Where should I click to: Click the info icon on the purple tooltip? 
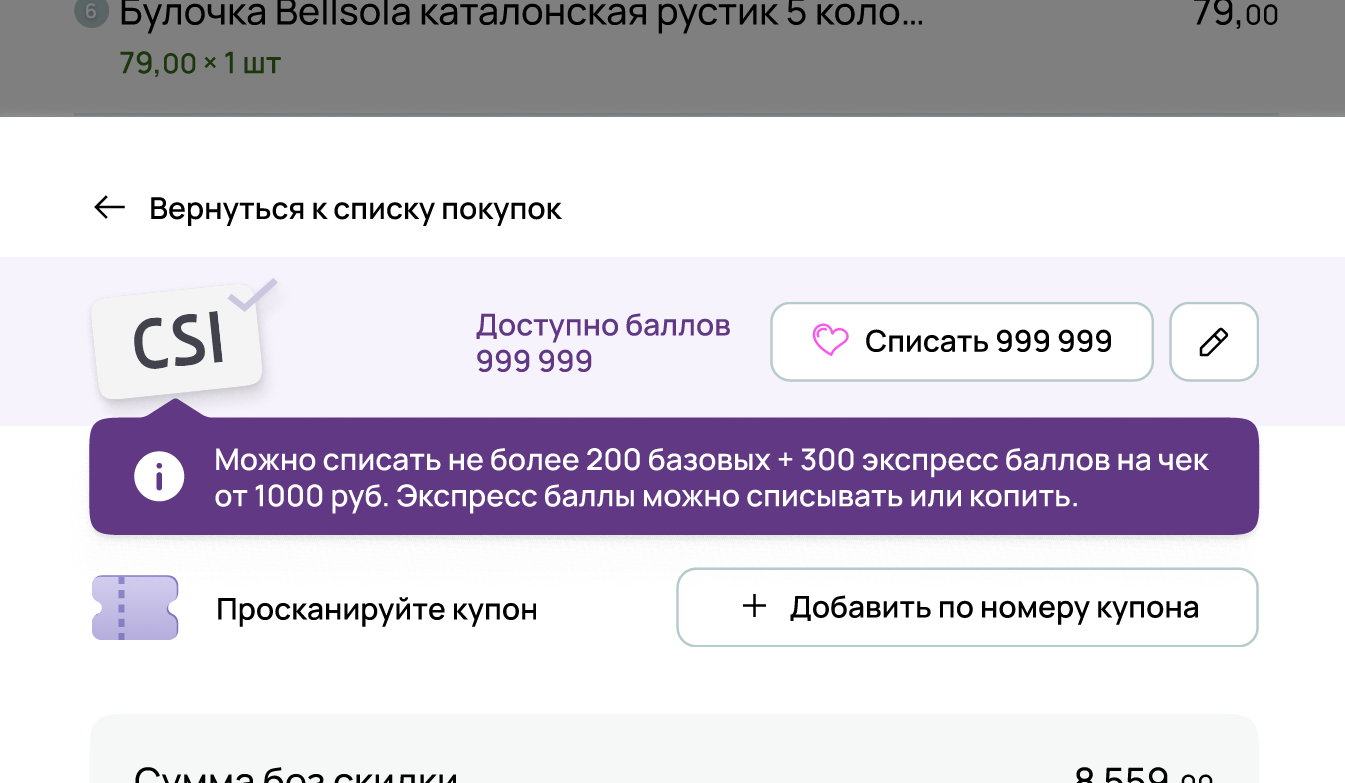(x=158, y=476)
